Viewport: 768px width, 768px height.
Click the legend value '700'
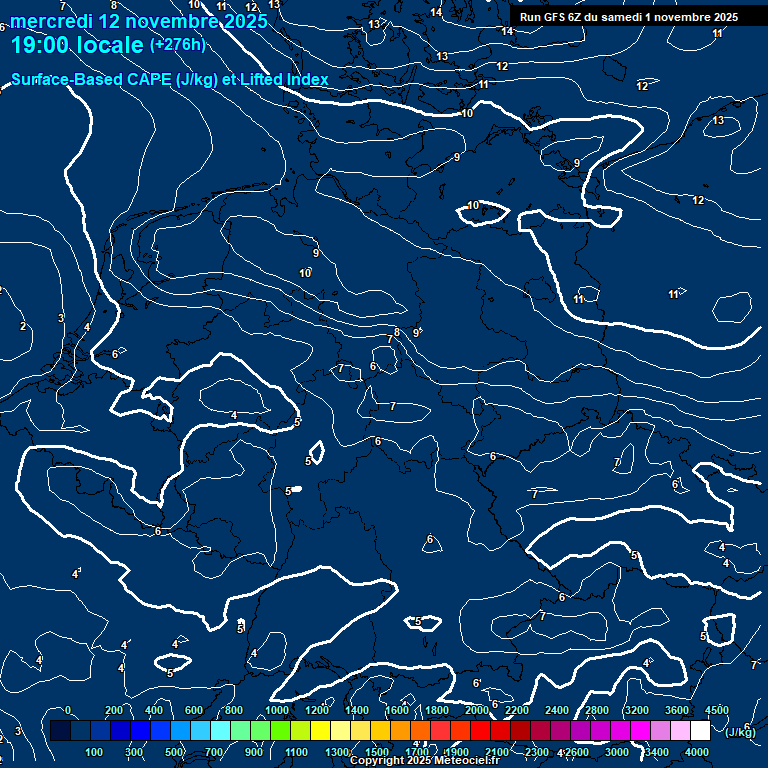(x=214, y=752)
